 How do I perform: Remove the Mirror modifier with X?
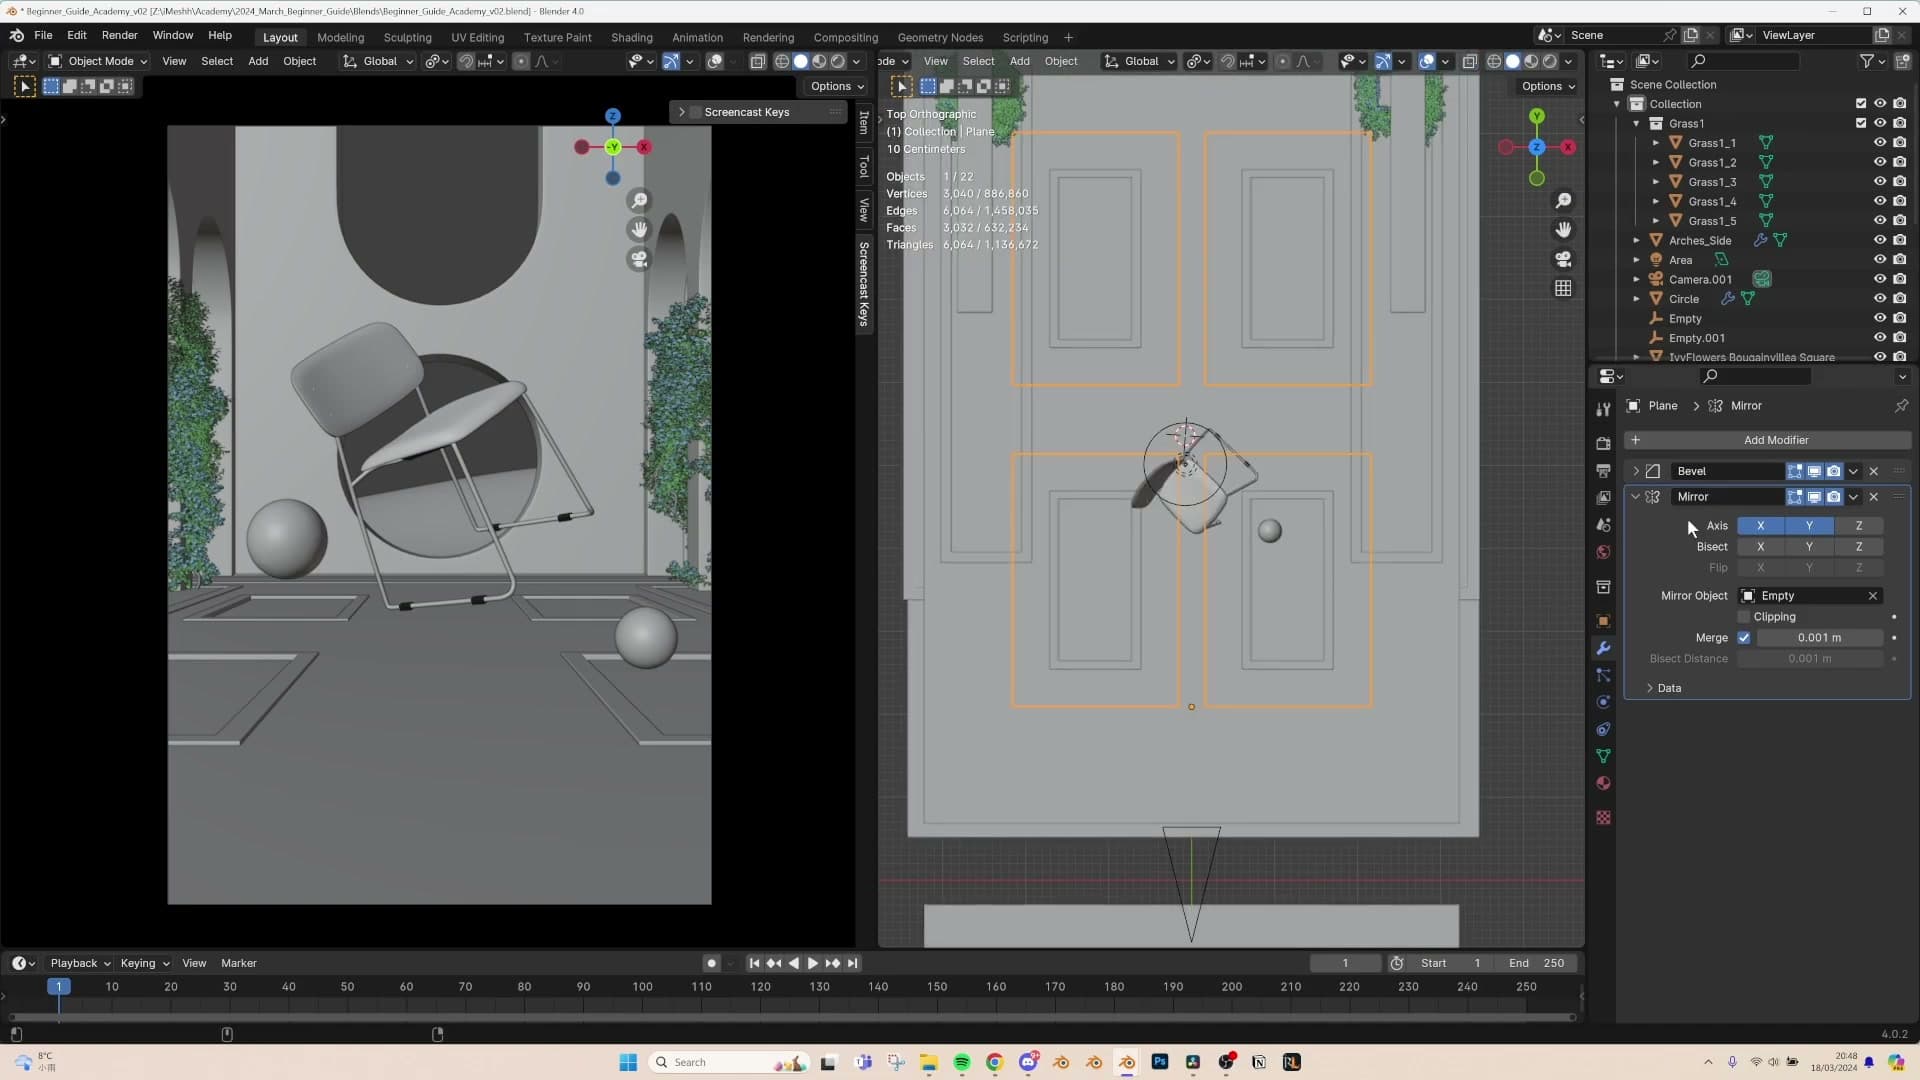point(1874,497)
